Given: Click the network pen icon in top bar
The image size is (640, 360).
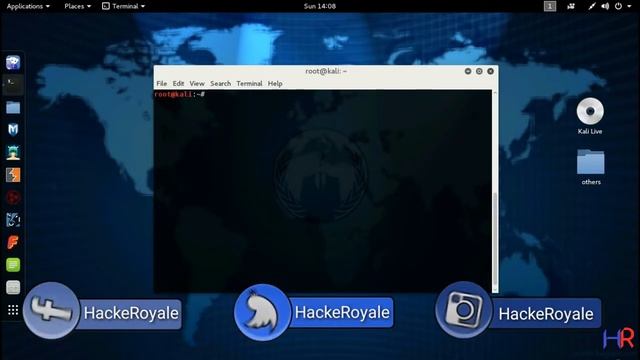Looking at the screenshot, I should [591, 6].
